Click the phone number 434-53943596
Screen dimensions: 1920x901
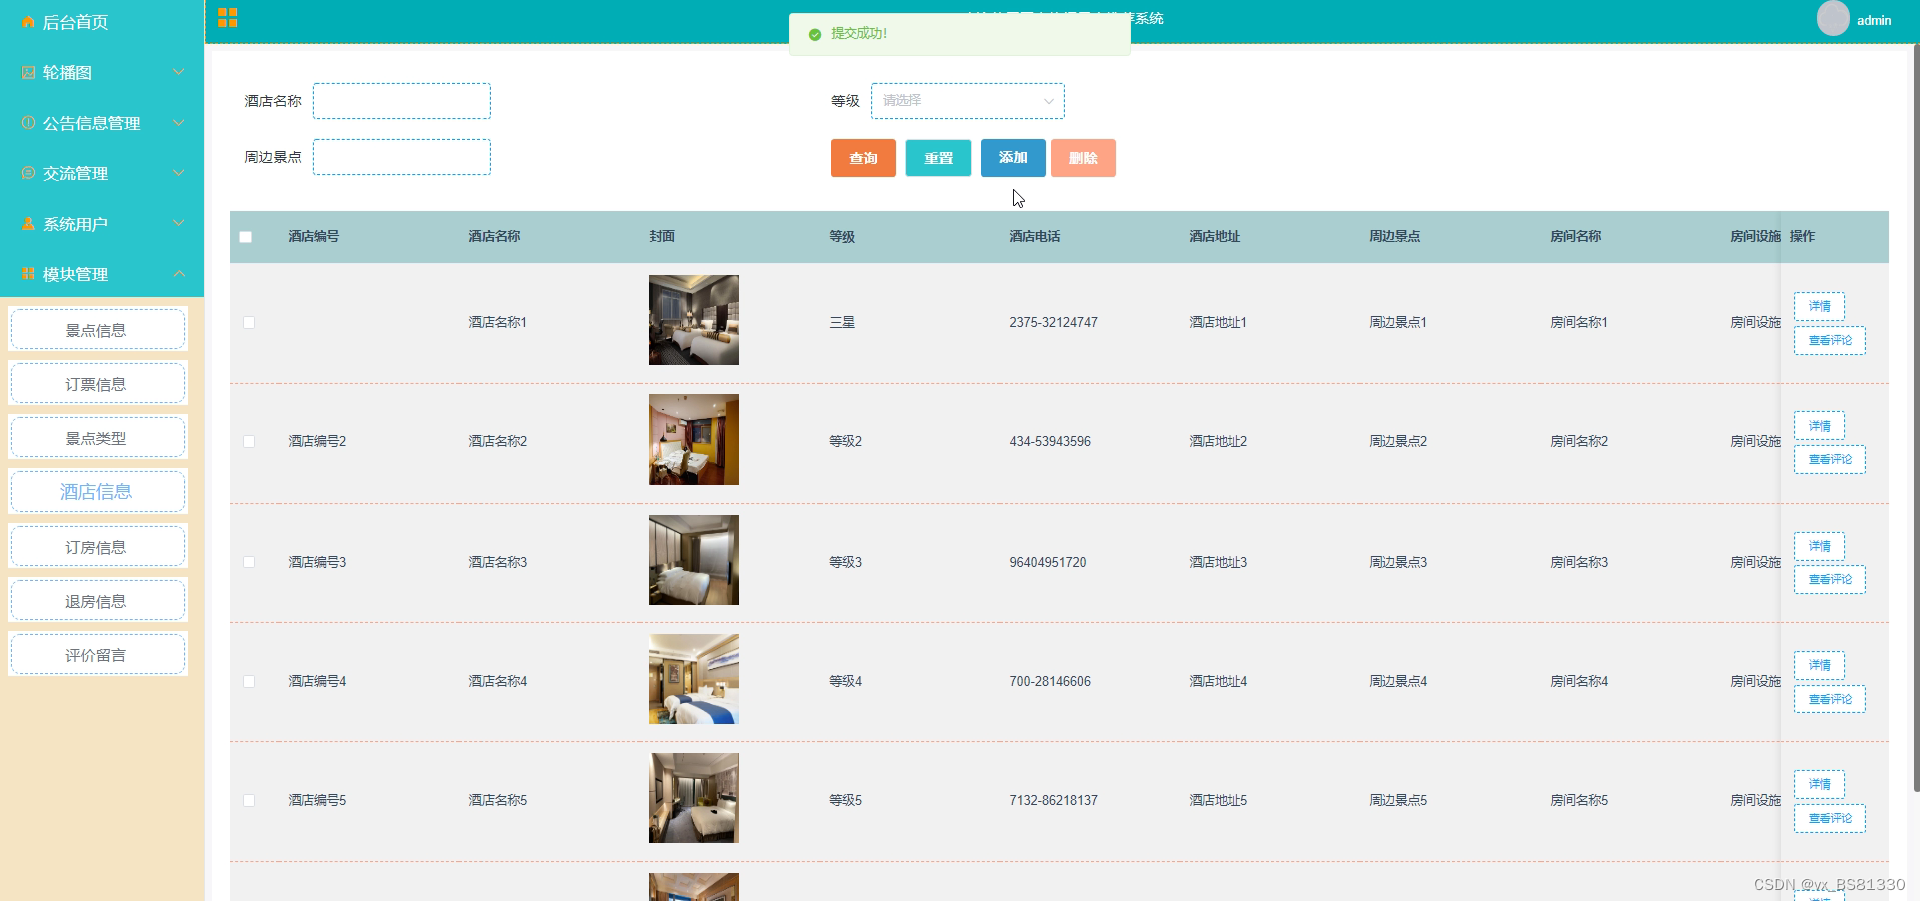click(1050, 441)
